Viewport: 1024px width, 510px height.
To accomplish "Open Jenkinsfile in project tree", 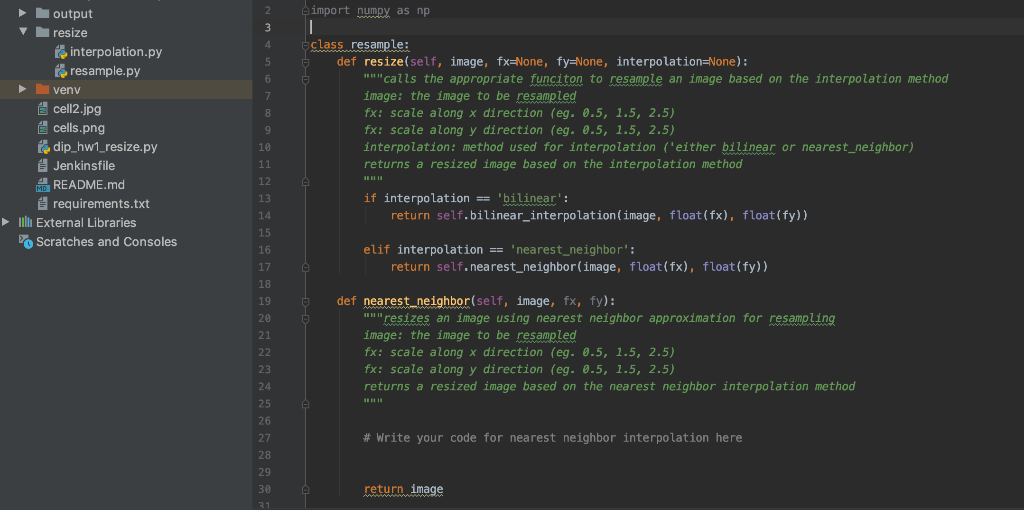I will 84,165.
